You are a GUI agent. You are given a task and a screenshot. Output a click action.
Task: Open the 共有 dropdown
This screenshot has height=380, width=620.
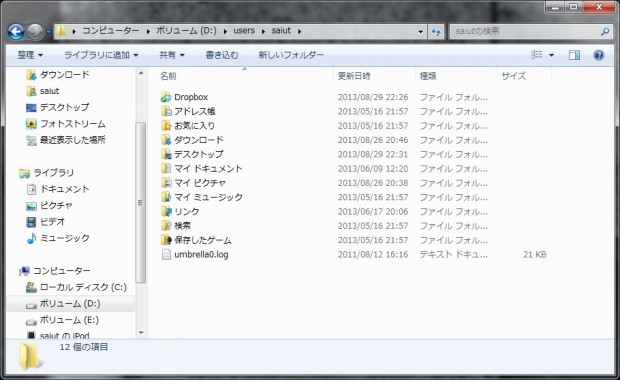[x=172, y=55]
